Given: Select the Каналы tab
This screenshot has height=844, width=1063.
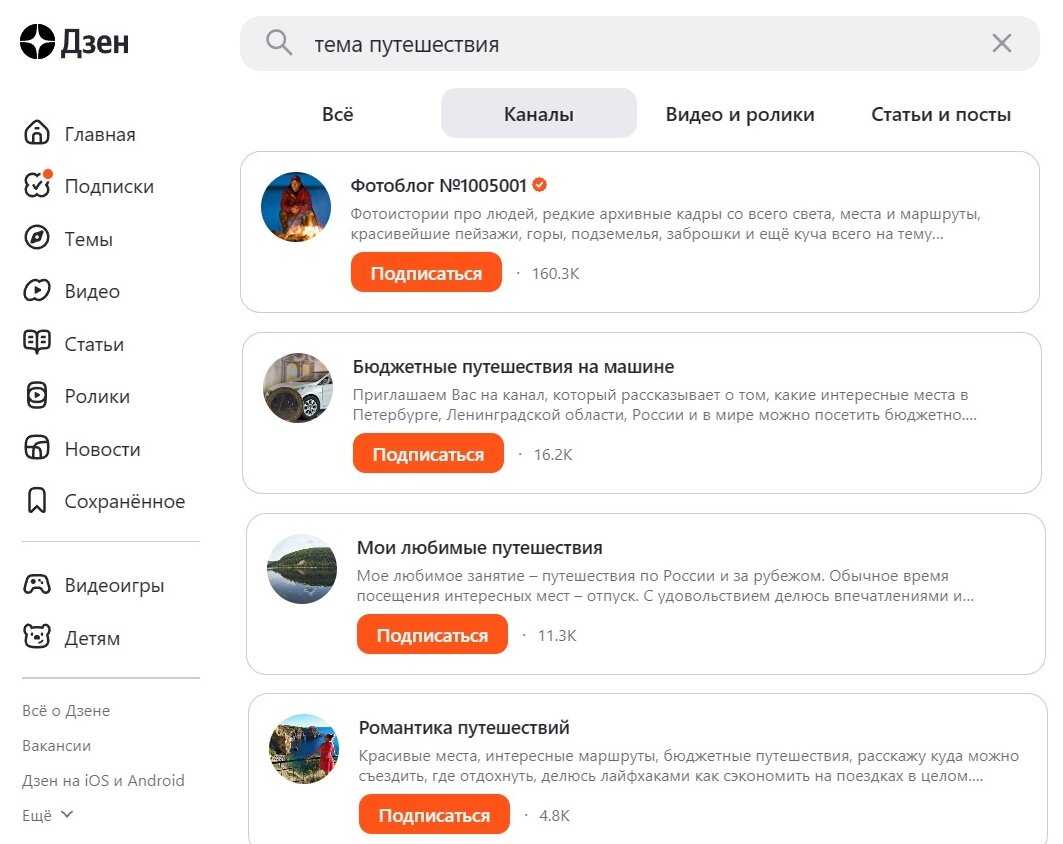Looking at the screenshot, I should click(538, 113).
